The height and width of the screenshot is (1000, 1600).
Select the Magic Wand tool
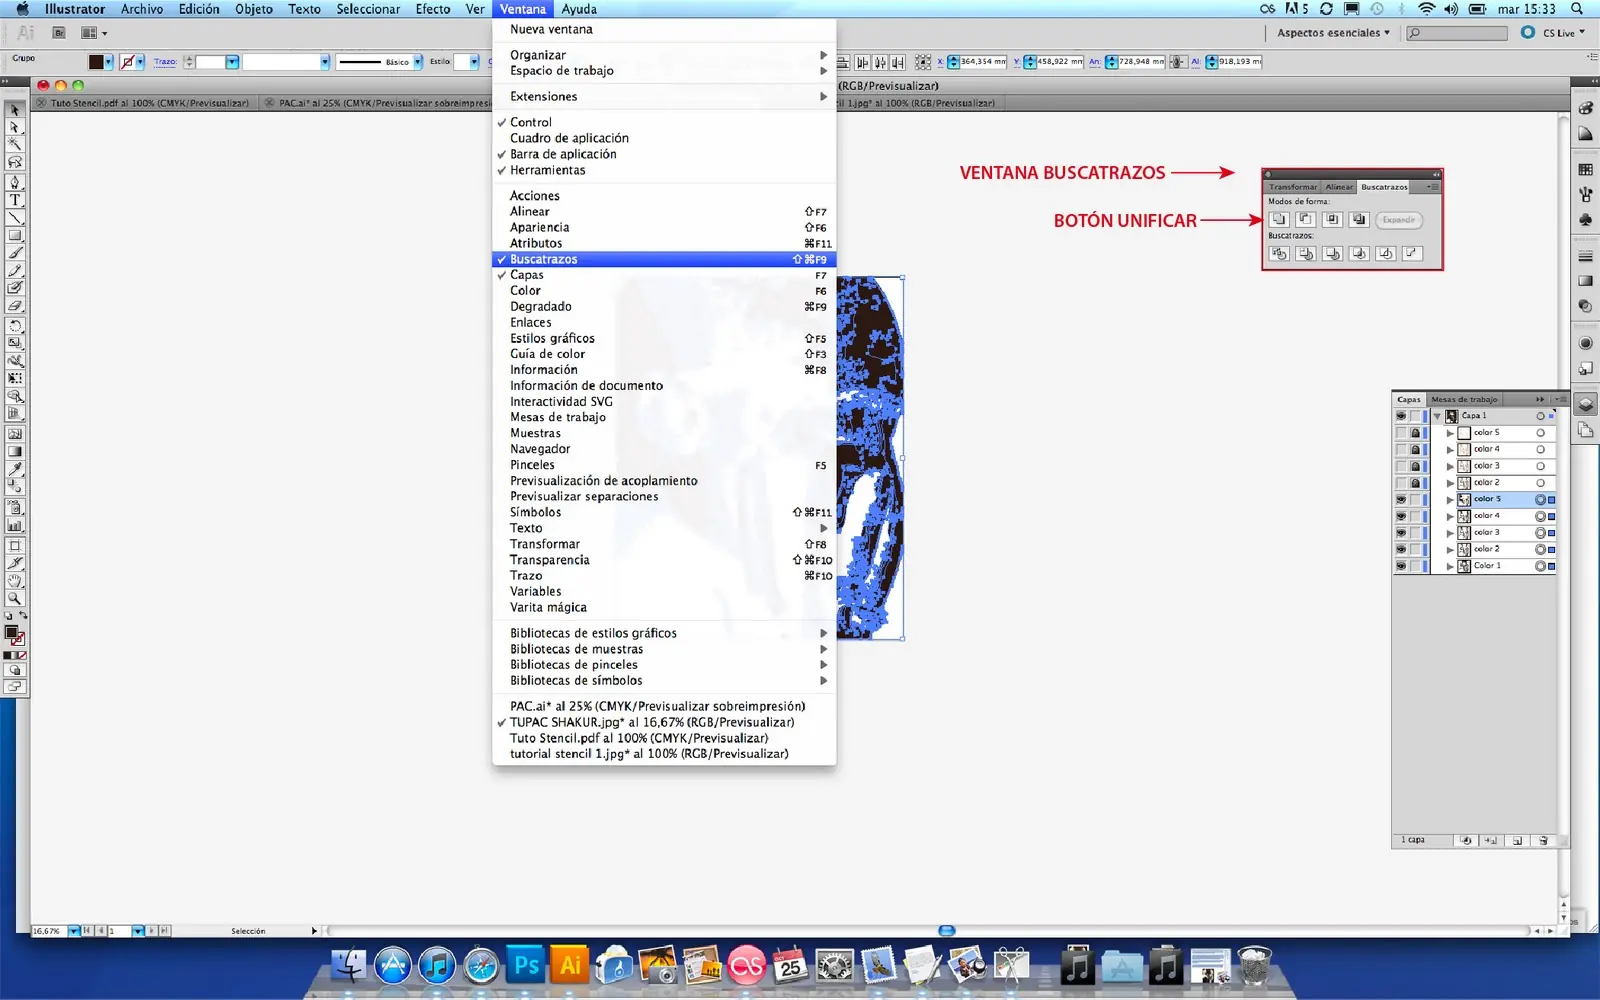[x=15, y=144]
